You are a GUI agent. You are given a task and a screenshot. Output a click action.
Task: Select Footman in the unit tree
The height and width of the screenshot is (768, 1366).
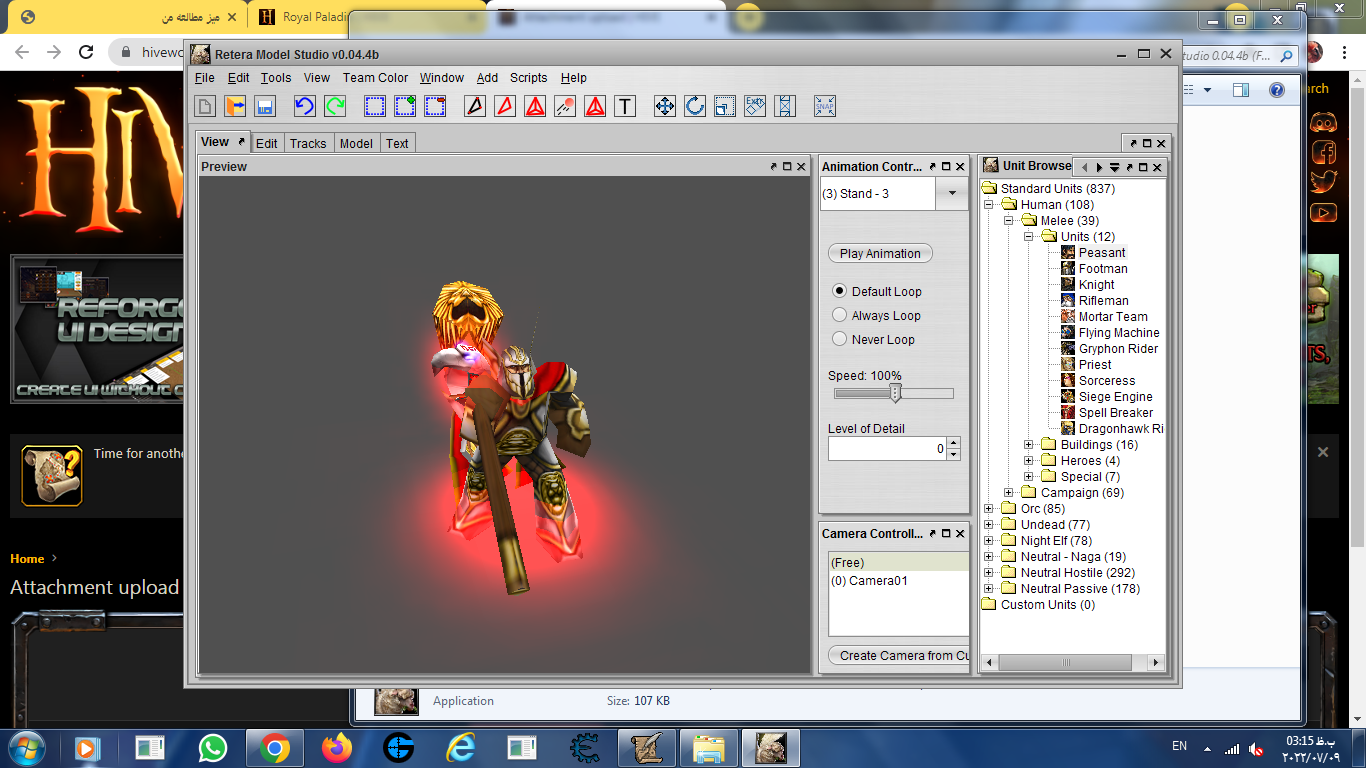pyautogui.click(x=1103, y=269)
